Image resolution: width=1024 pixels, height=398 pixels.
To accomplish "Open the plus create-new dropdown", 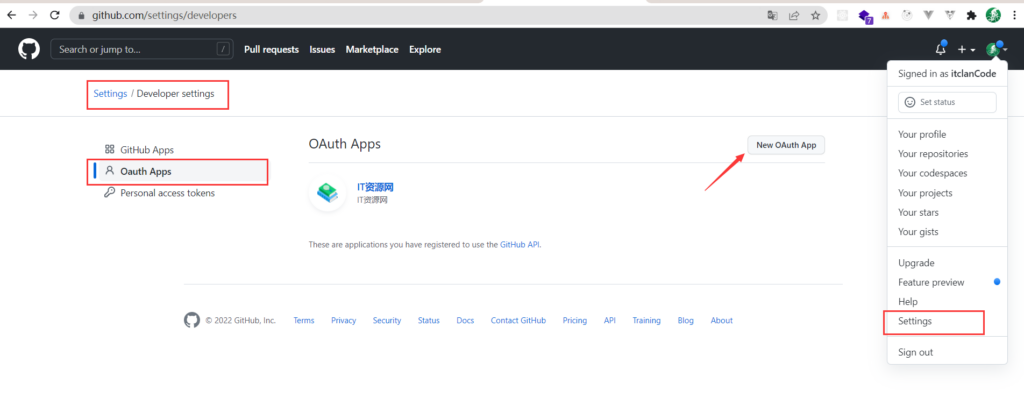I will pos(967,50).
